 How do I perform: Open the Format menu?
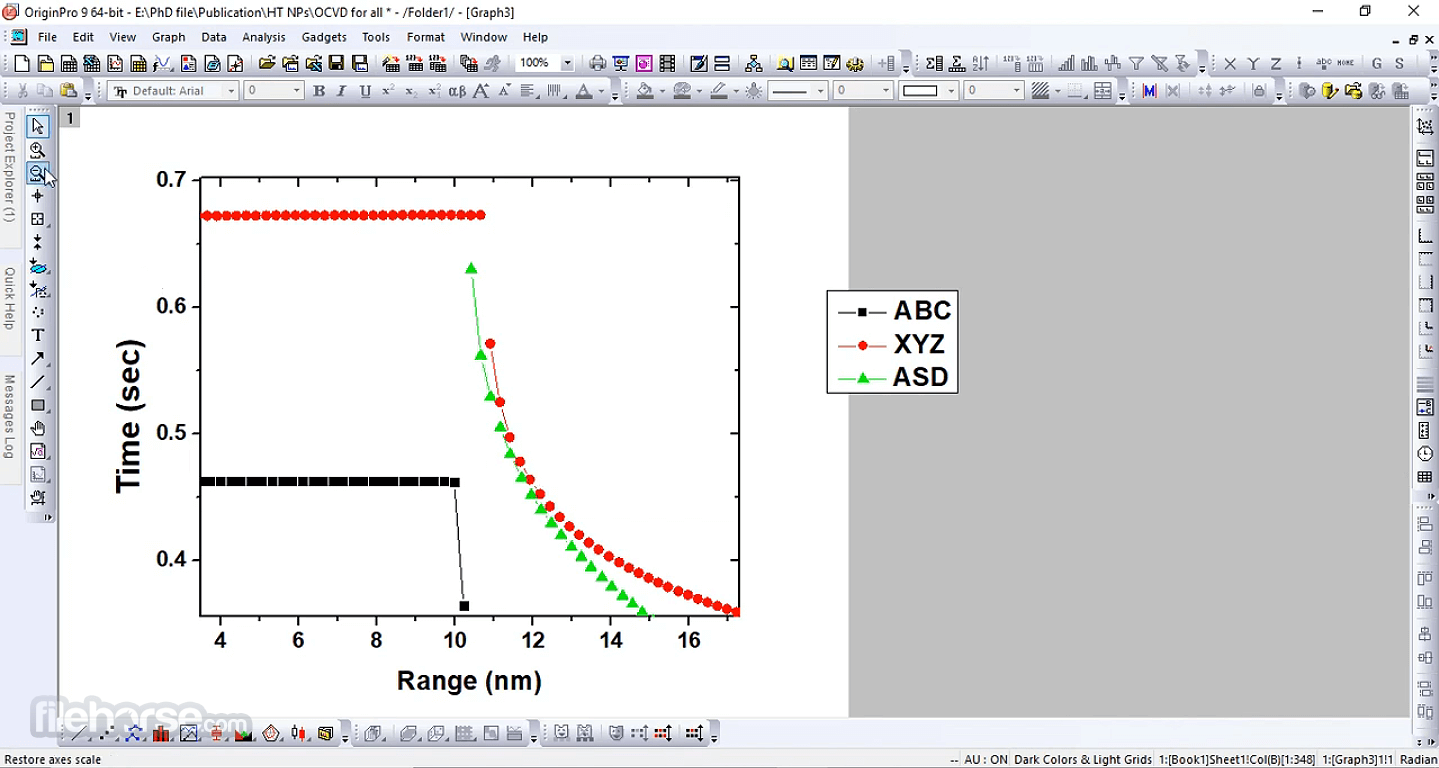click(x=426, y=37)
